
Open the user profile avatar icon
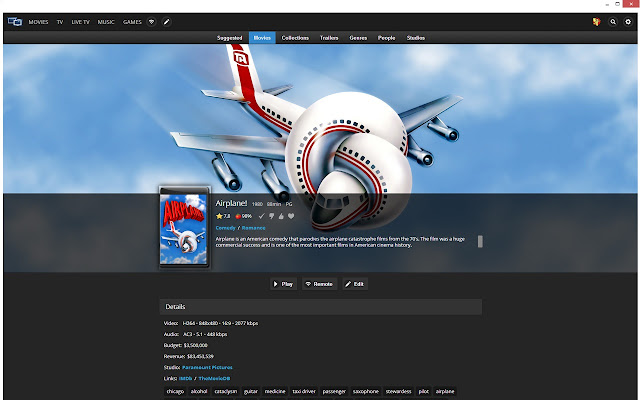click(x=596, y=22)
